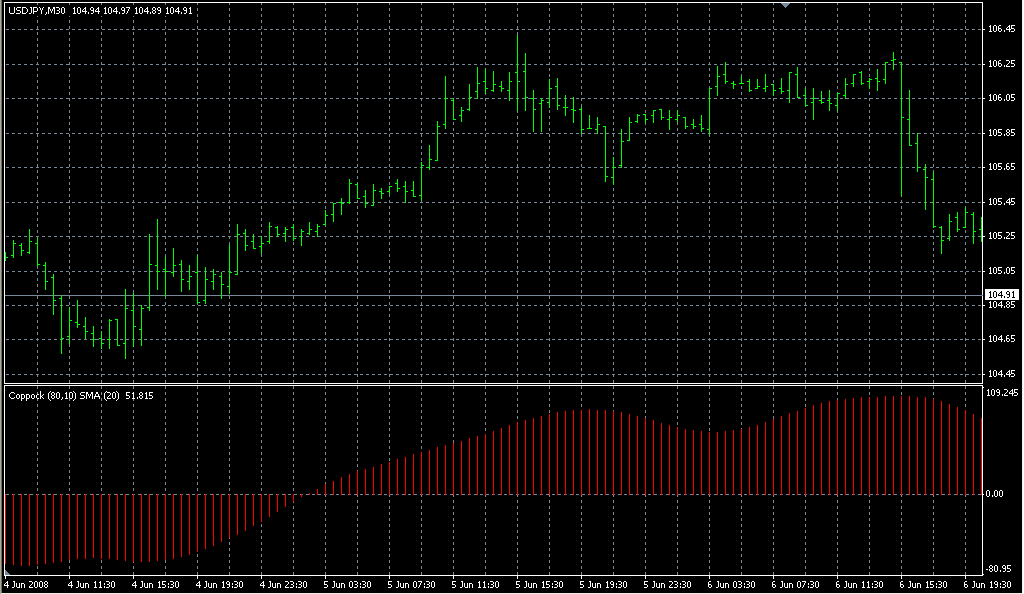Click the 4 Jun 19:30 time label
The width and height of the screenshot is (1024, 594).
click(219, 585)
